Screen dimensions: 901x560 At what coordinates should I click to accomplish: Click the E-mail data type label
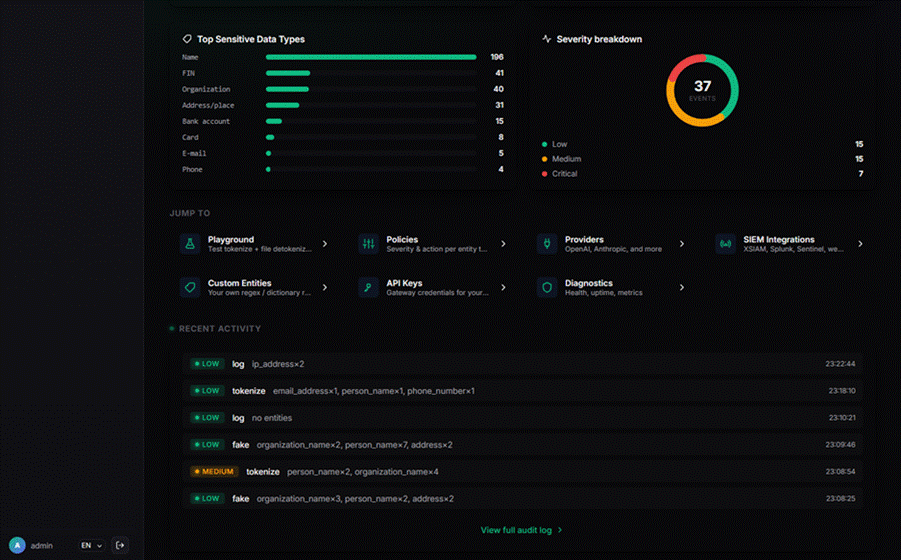pos(194,153)
